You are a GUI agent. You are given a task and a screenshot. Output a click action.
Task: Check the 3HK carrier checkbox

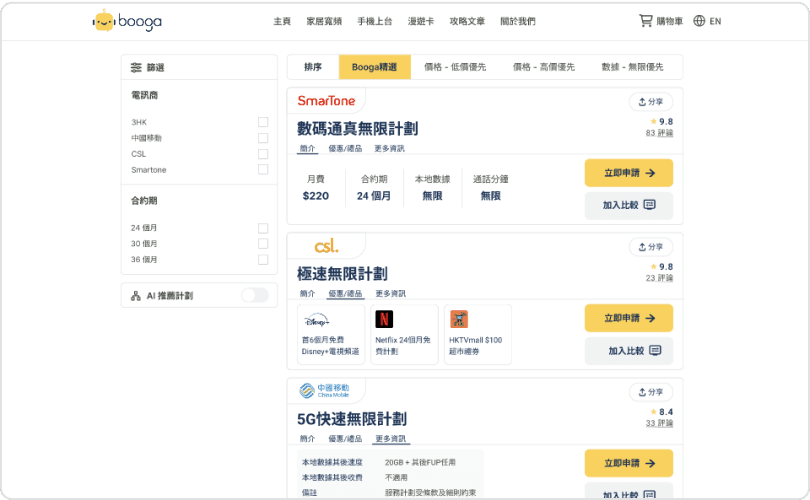tap(263, 122)
